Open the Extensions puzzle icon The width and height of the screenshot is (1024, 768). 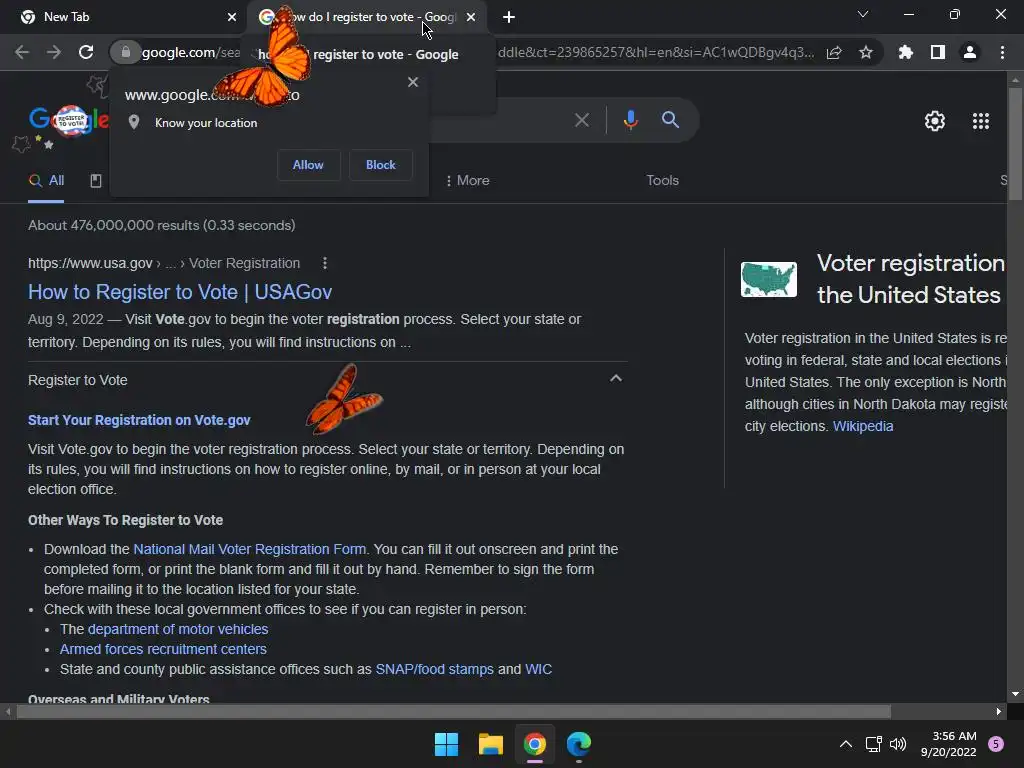click(905, 52)
